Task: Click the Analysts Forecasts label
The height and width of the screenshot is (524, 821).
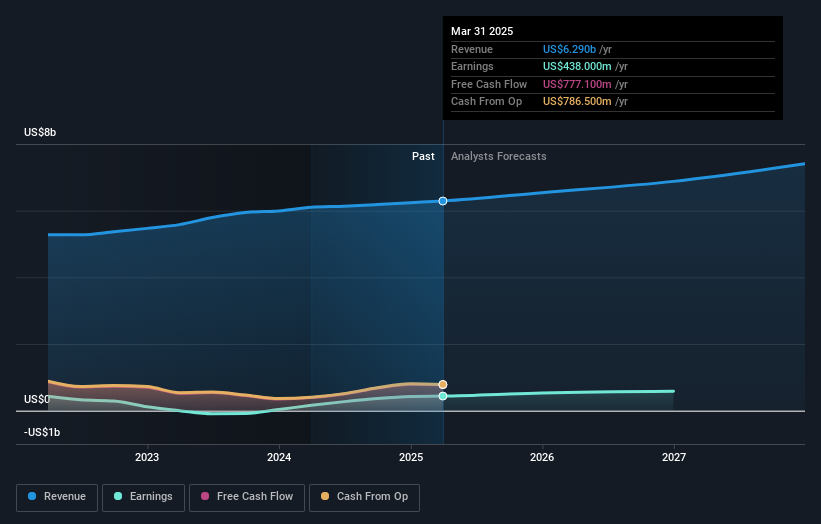Action: pyautogui.click(x=498, y=157)
